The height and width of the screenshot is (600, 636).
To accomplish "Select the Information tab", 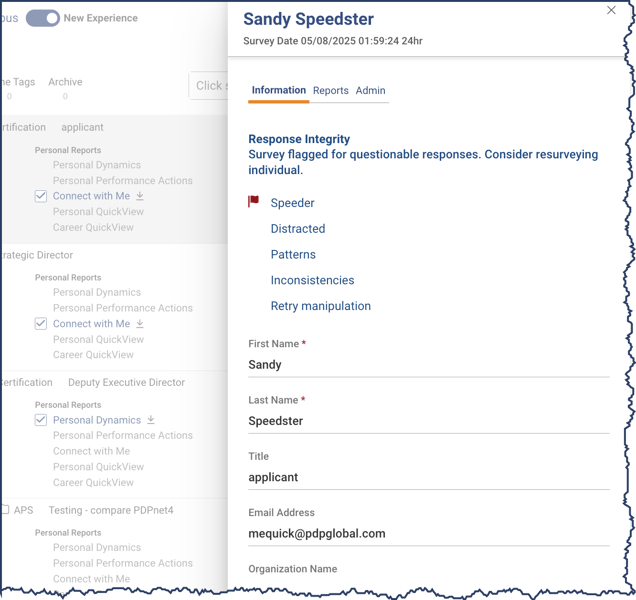I will pos(279,90).
